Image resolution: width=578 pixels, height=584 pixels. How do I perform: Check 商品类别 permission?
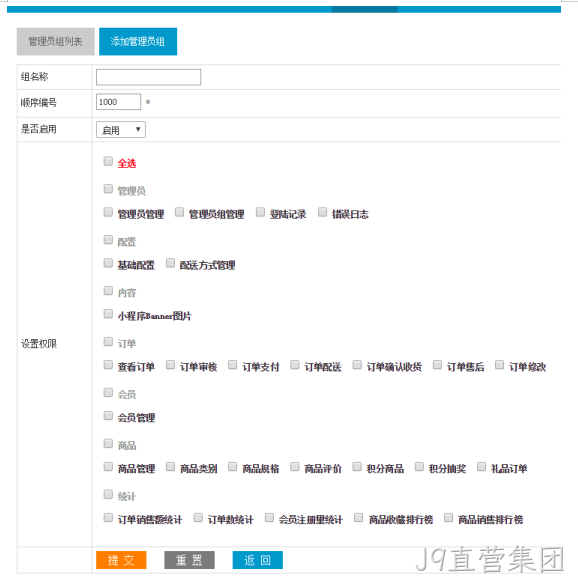(x=170, y=467)
